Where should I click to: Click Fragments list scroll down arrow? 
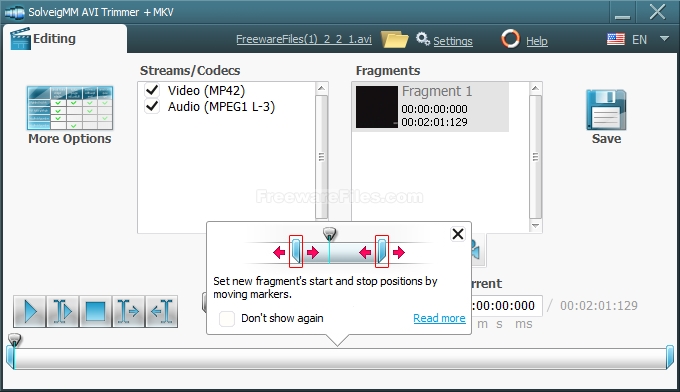click(536, 226)
